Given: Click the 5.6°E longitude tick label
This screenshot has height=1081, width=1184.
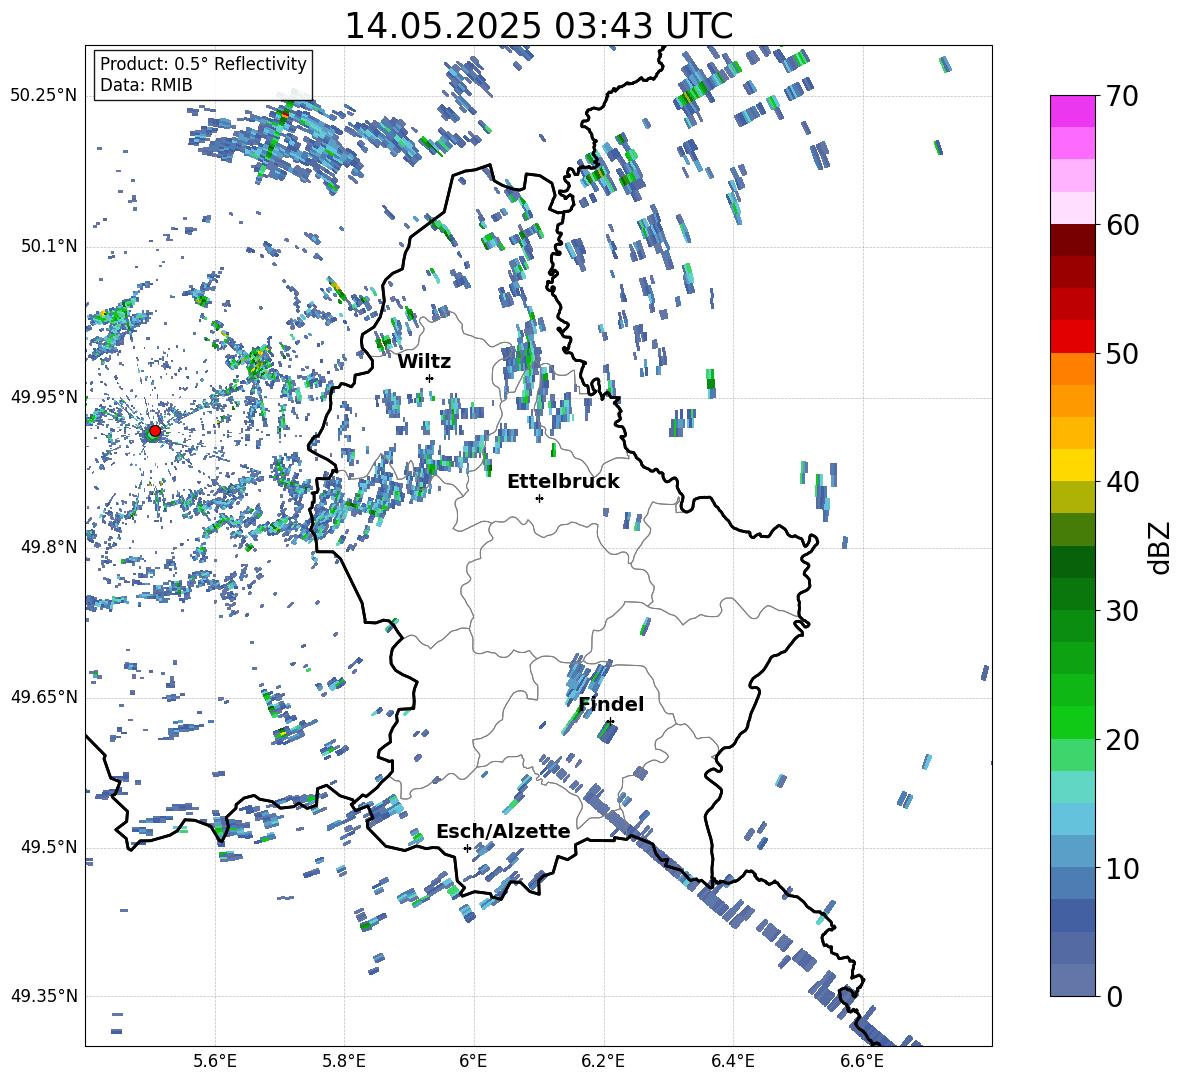Looking at the screenshot, I should coord(215,1061).
